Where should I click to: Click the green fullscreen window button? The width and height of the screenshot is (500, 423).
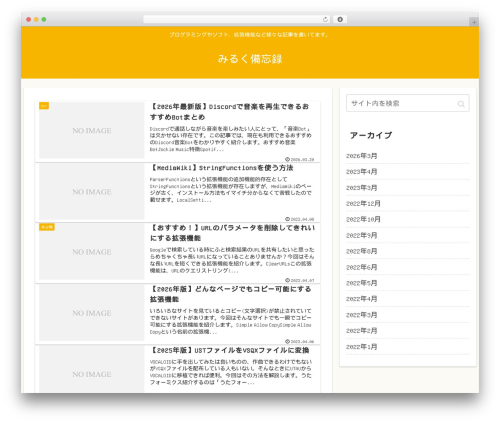point(44,19)
